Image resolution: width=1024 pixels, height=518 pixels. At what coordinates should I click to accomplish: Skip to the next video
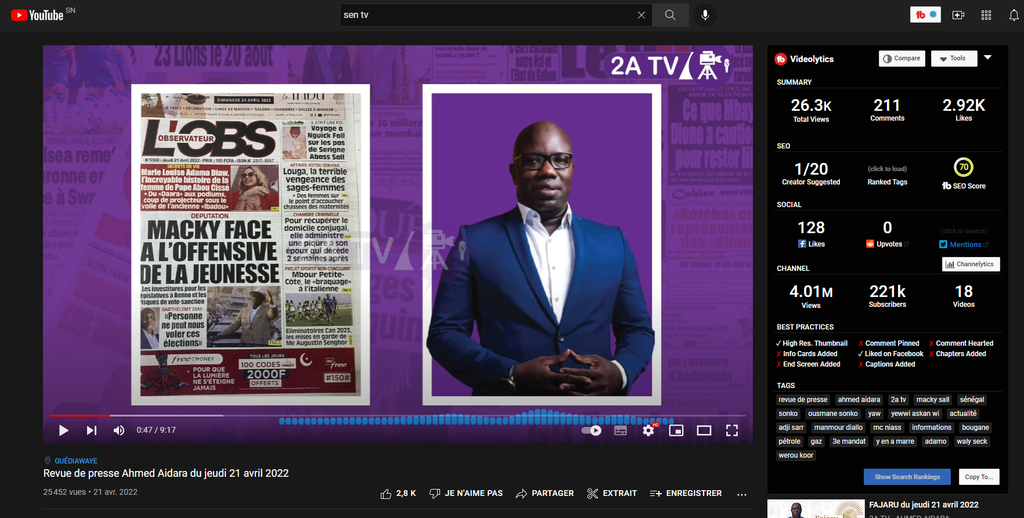(x=91, y=430)
